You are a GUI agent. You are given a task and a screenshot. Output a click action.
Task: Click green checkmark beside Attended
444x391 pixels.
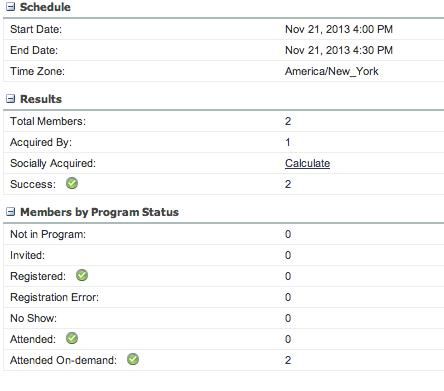point(72,338)
